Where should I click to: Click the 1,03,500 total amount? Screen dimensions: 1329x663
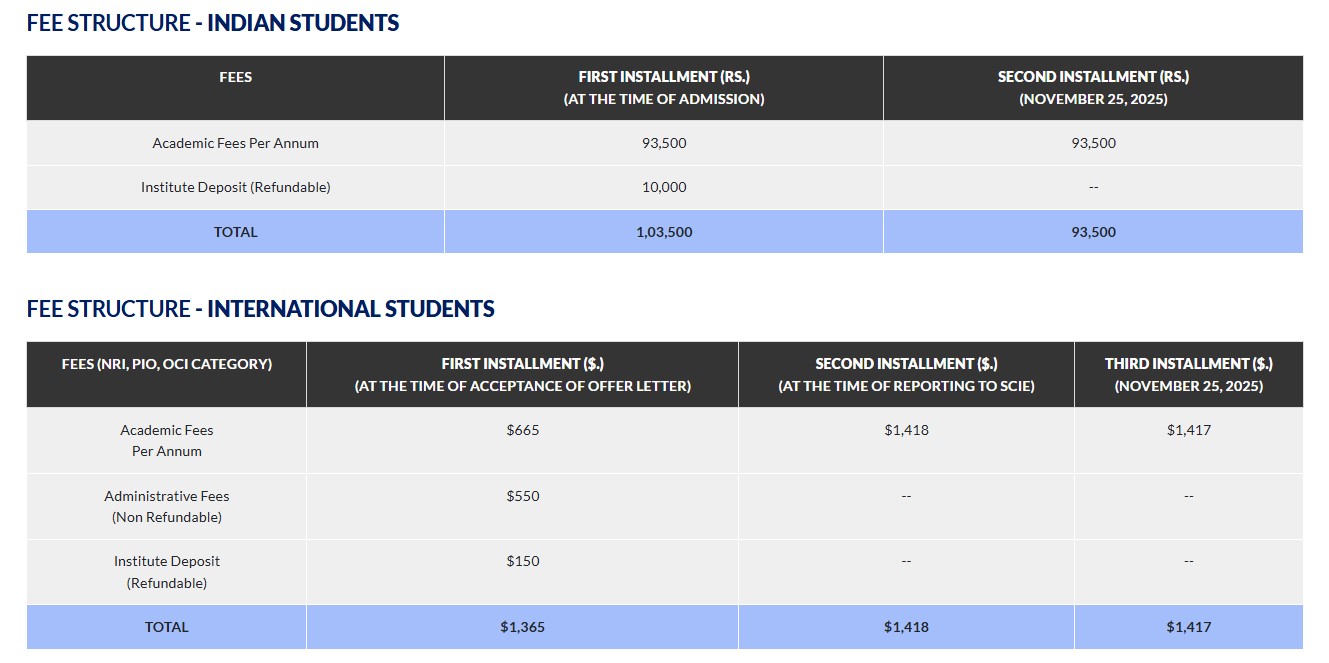pyautogui.click(x=664, y=232)
